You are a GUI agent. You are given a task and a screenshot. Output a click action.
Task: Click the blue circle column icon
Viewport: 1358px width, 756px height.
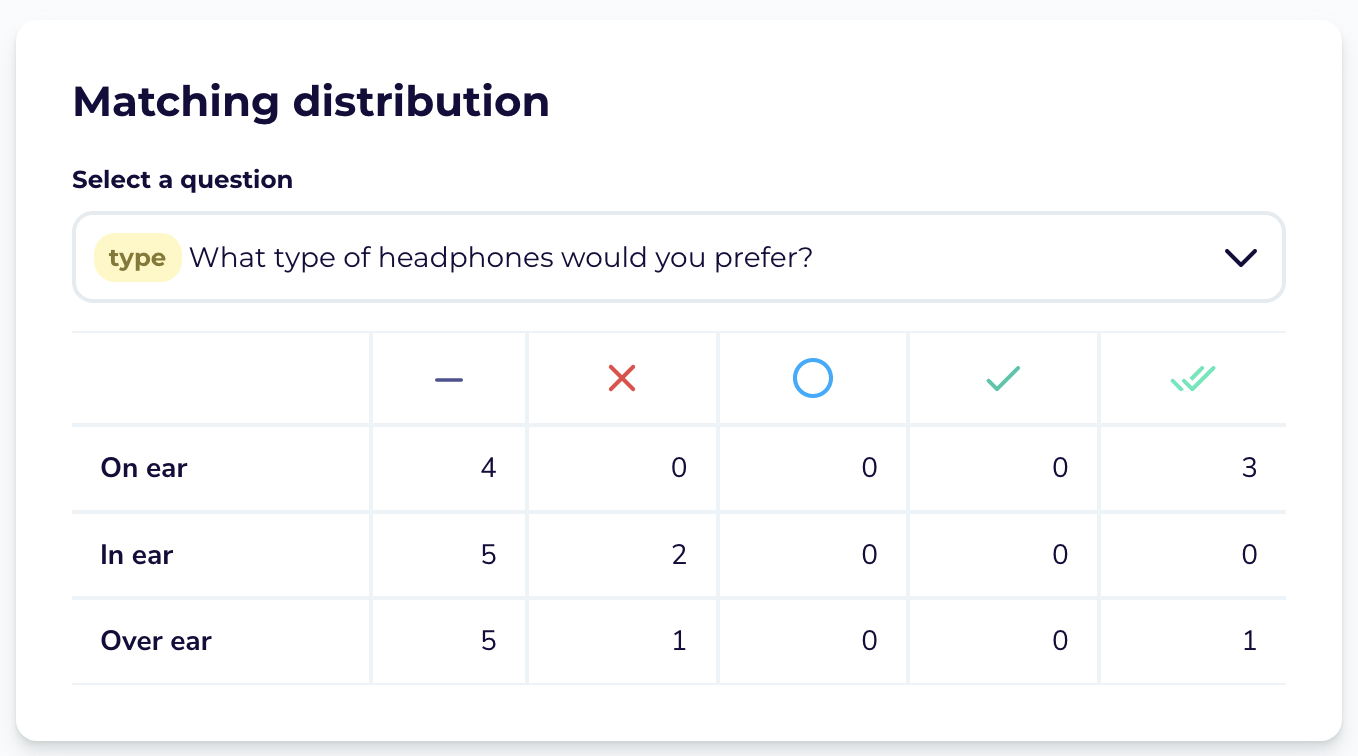pos(813,379)
